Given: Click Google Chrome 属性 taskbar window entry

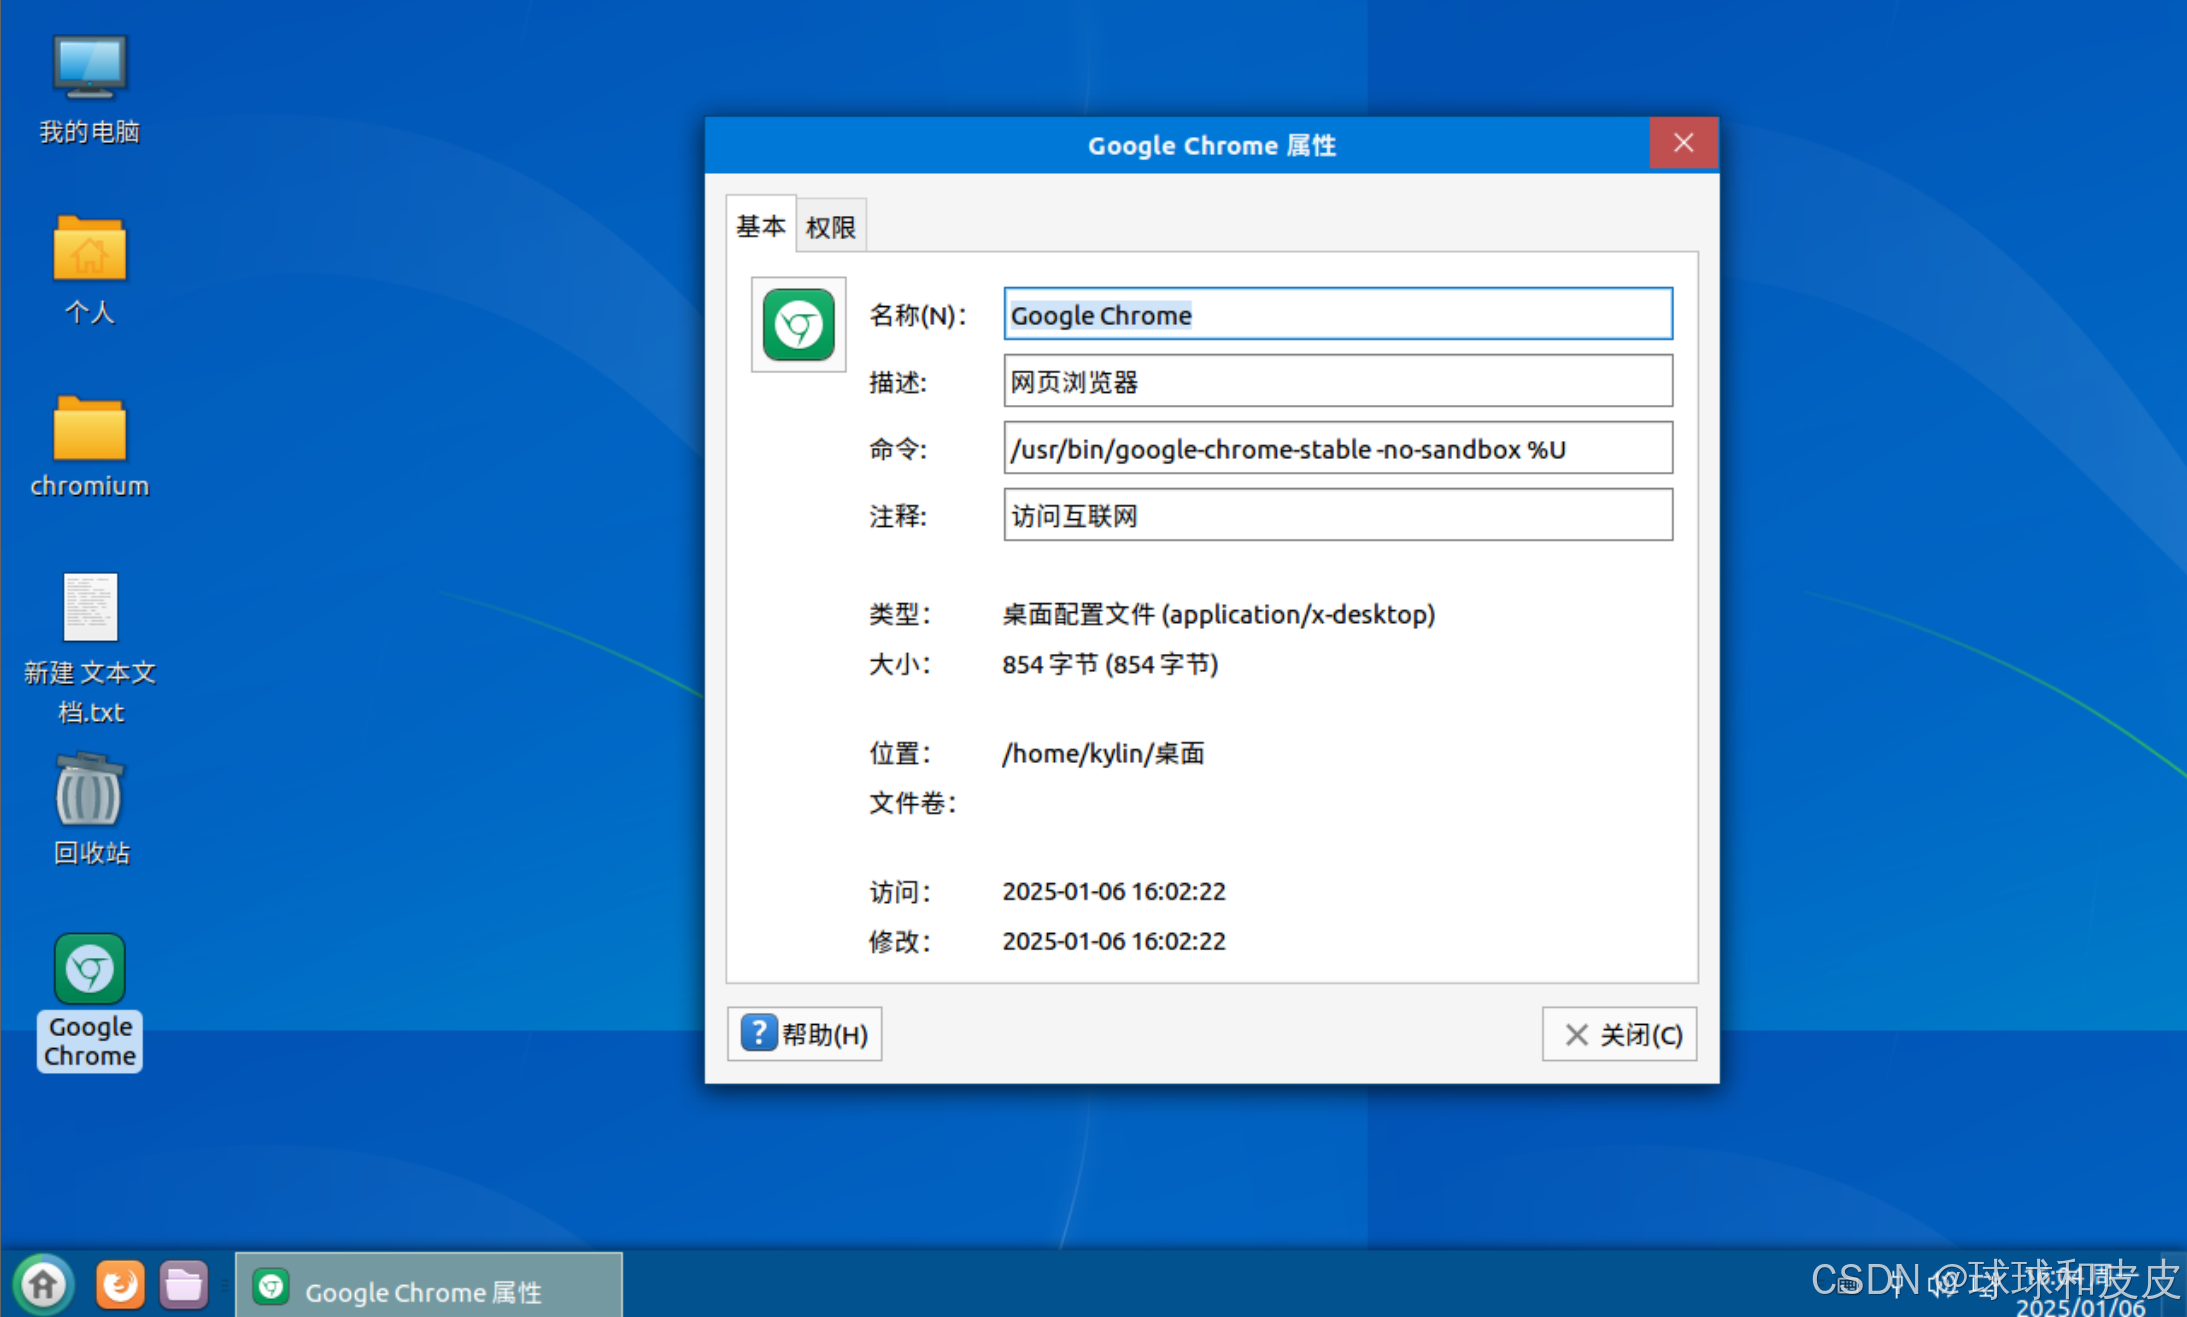Looking at the screenshot, I should click(428, 1290).
